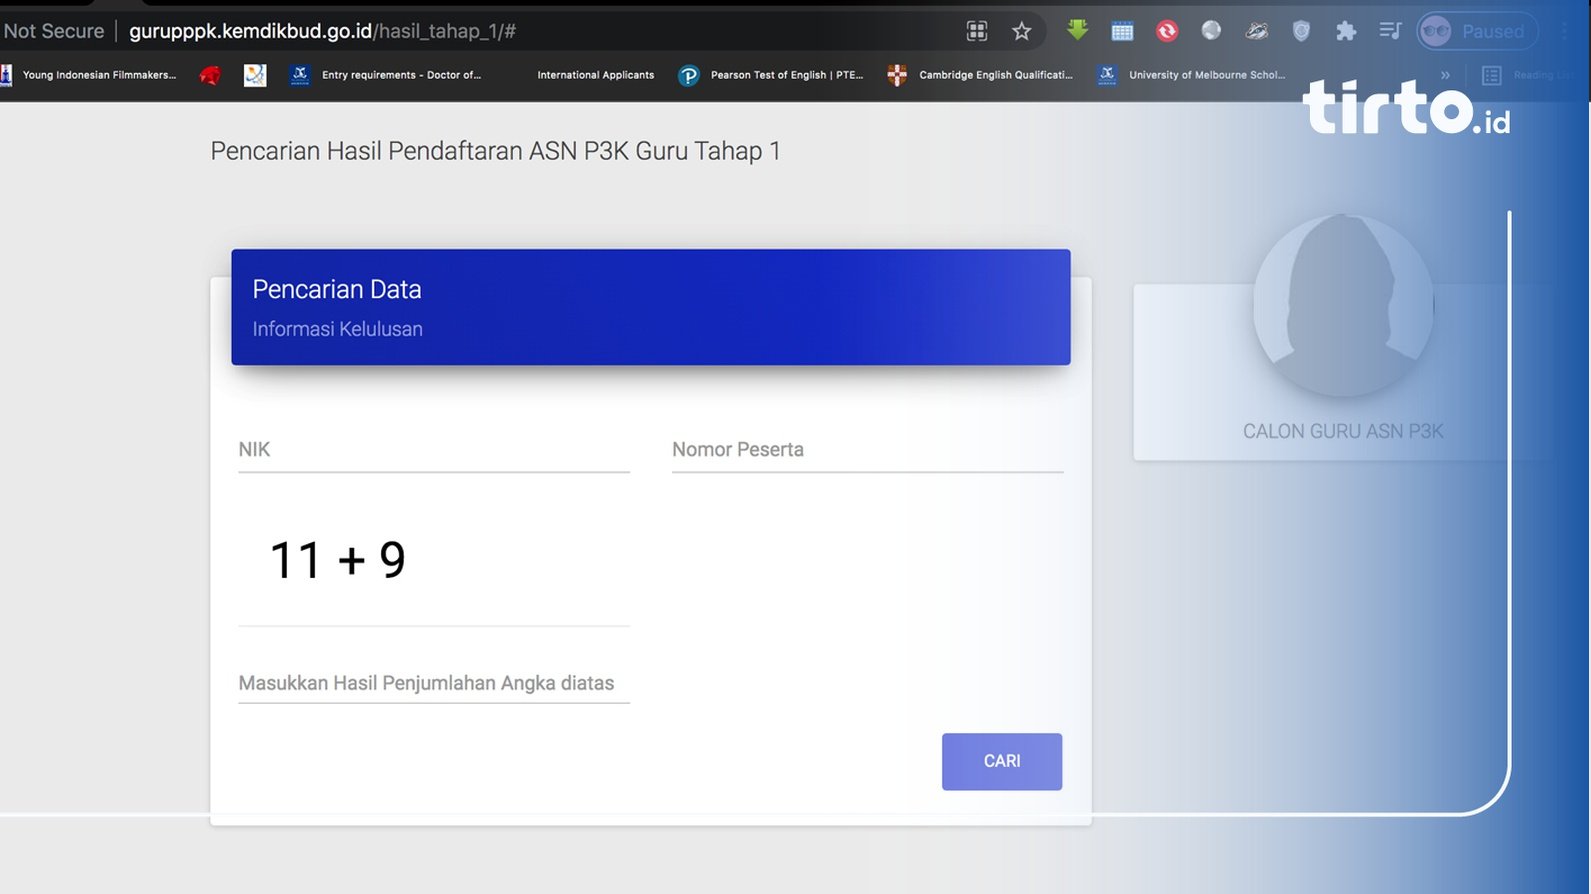Open the Chrome three-dot menu
This screenshot has width=1591, height=894.
point(1565,31)
